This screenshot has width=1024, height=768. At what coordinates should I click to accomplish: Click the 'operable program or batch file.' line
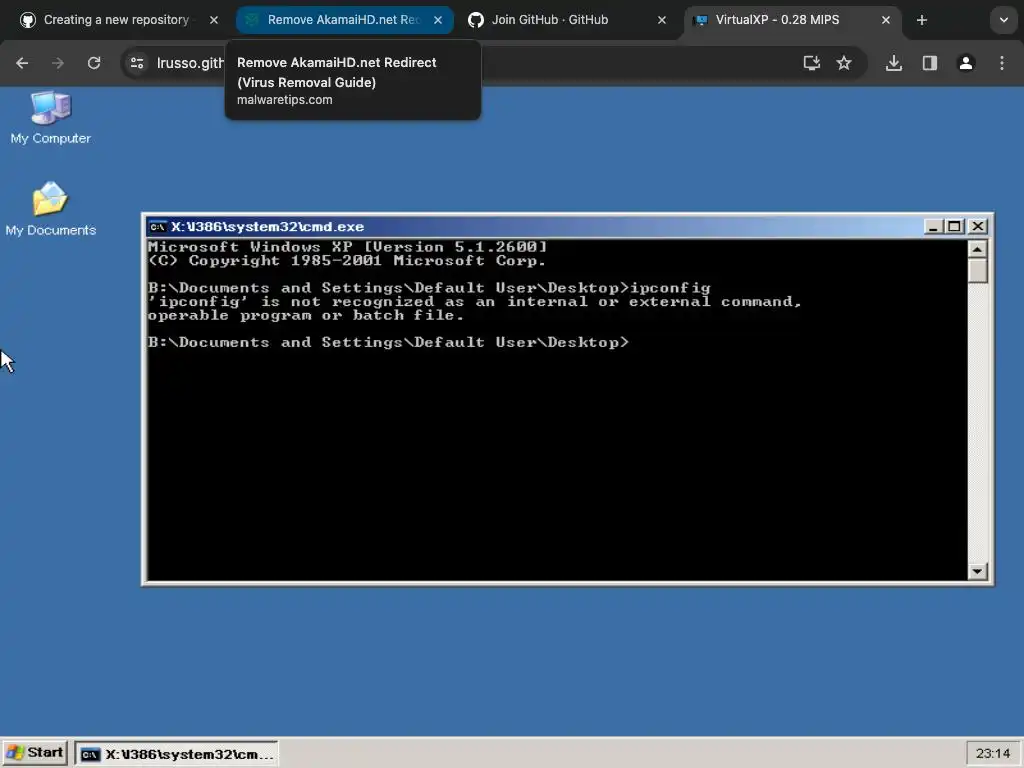(306, 315)
